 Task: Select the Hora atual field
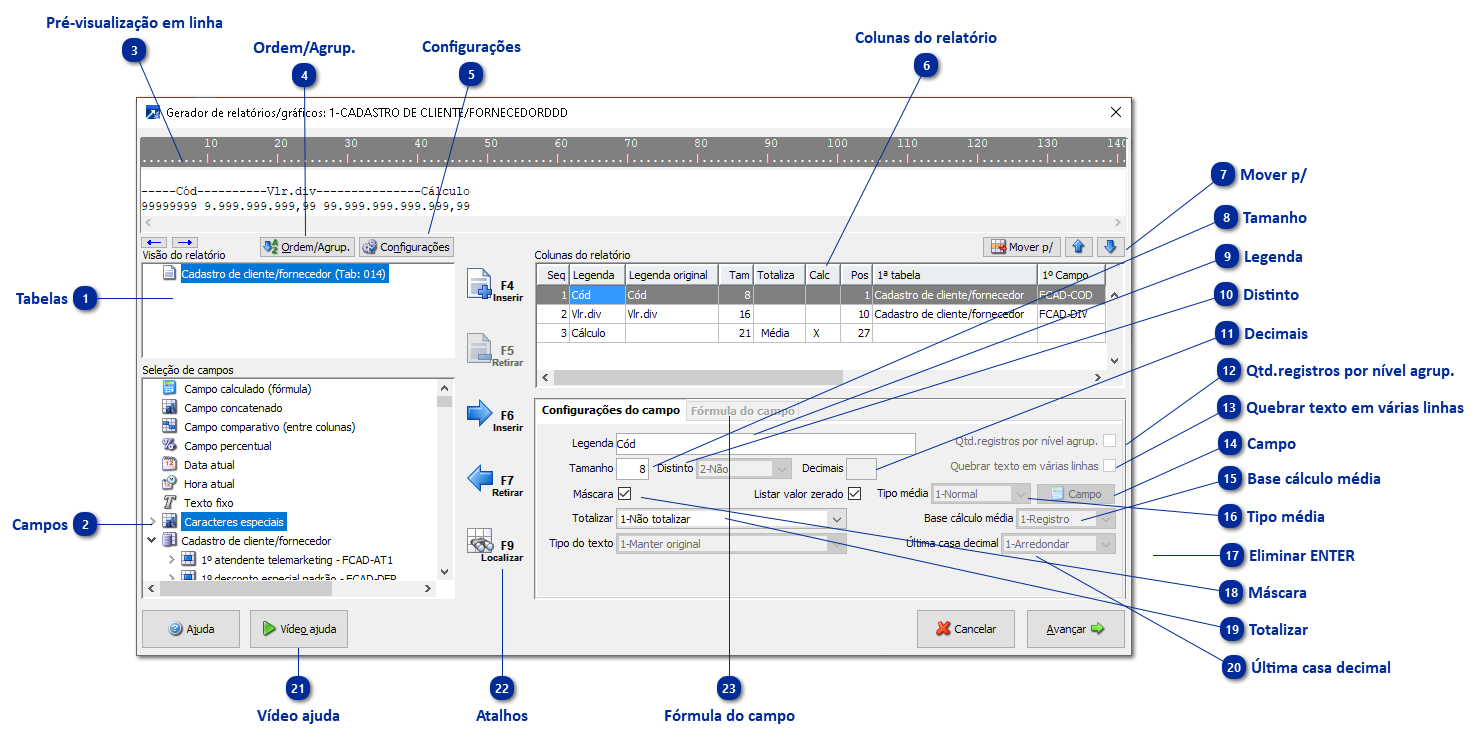(209, 484)
